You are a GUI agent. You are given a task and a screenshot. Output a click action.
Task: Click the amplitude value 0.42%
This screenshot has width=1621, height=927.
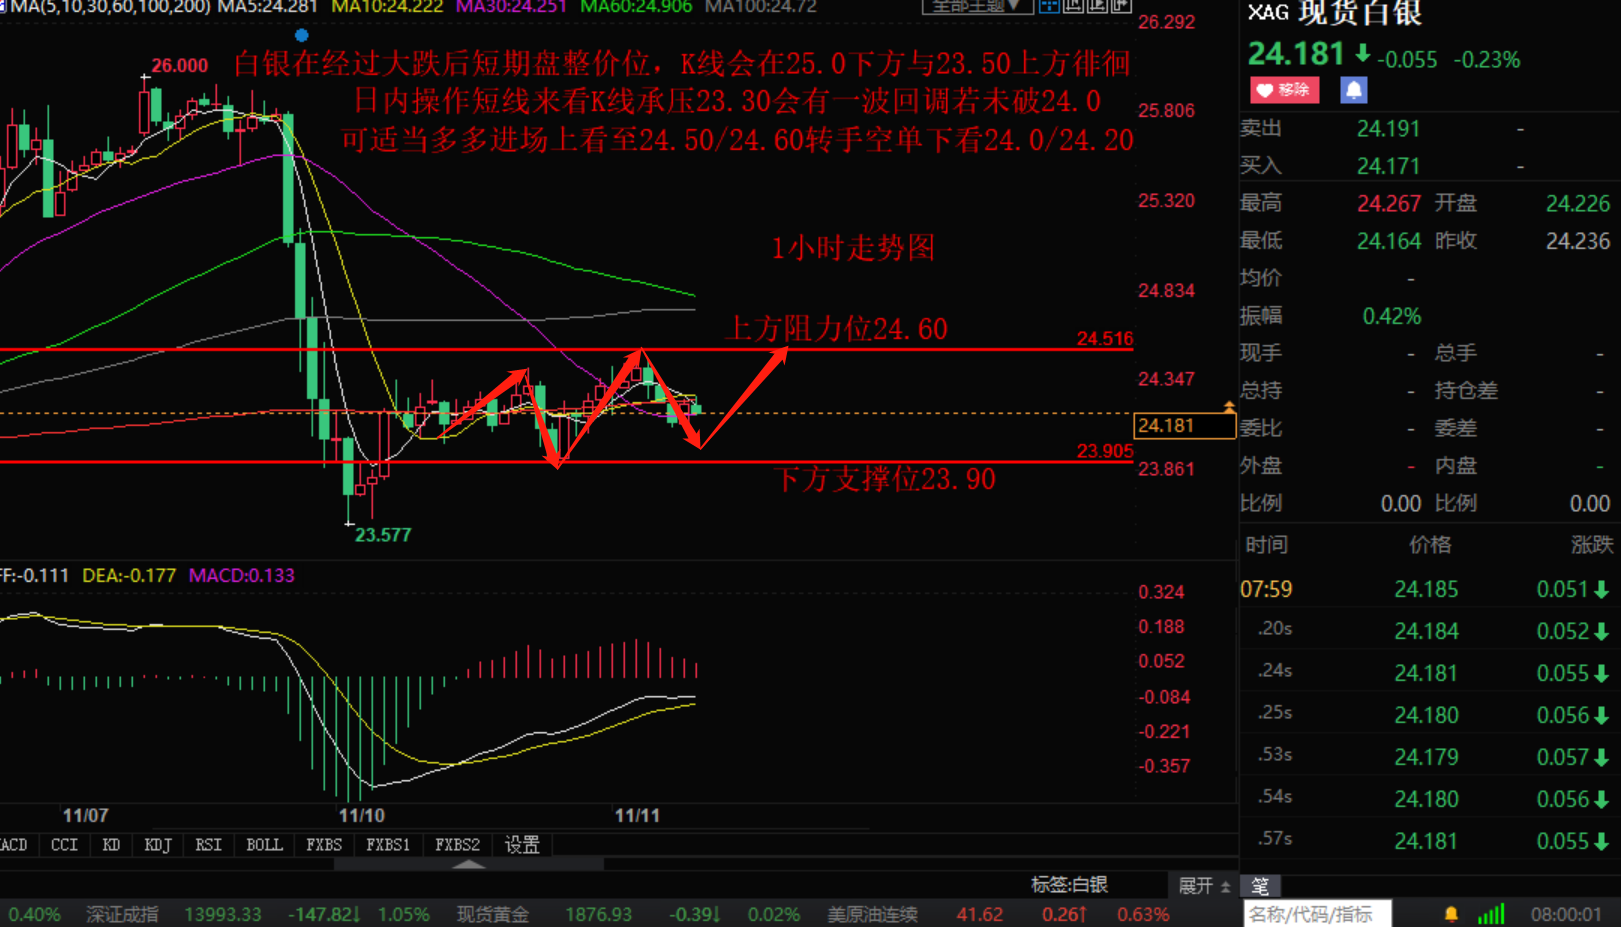(1392, 316)
